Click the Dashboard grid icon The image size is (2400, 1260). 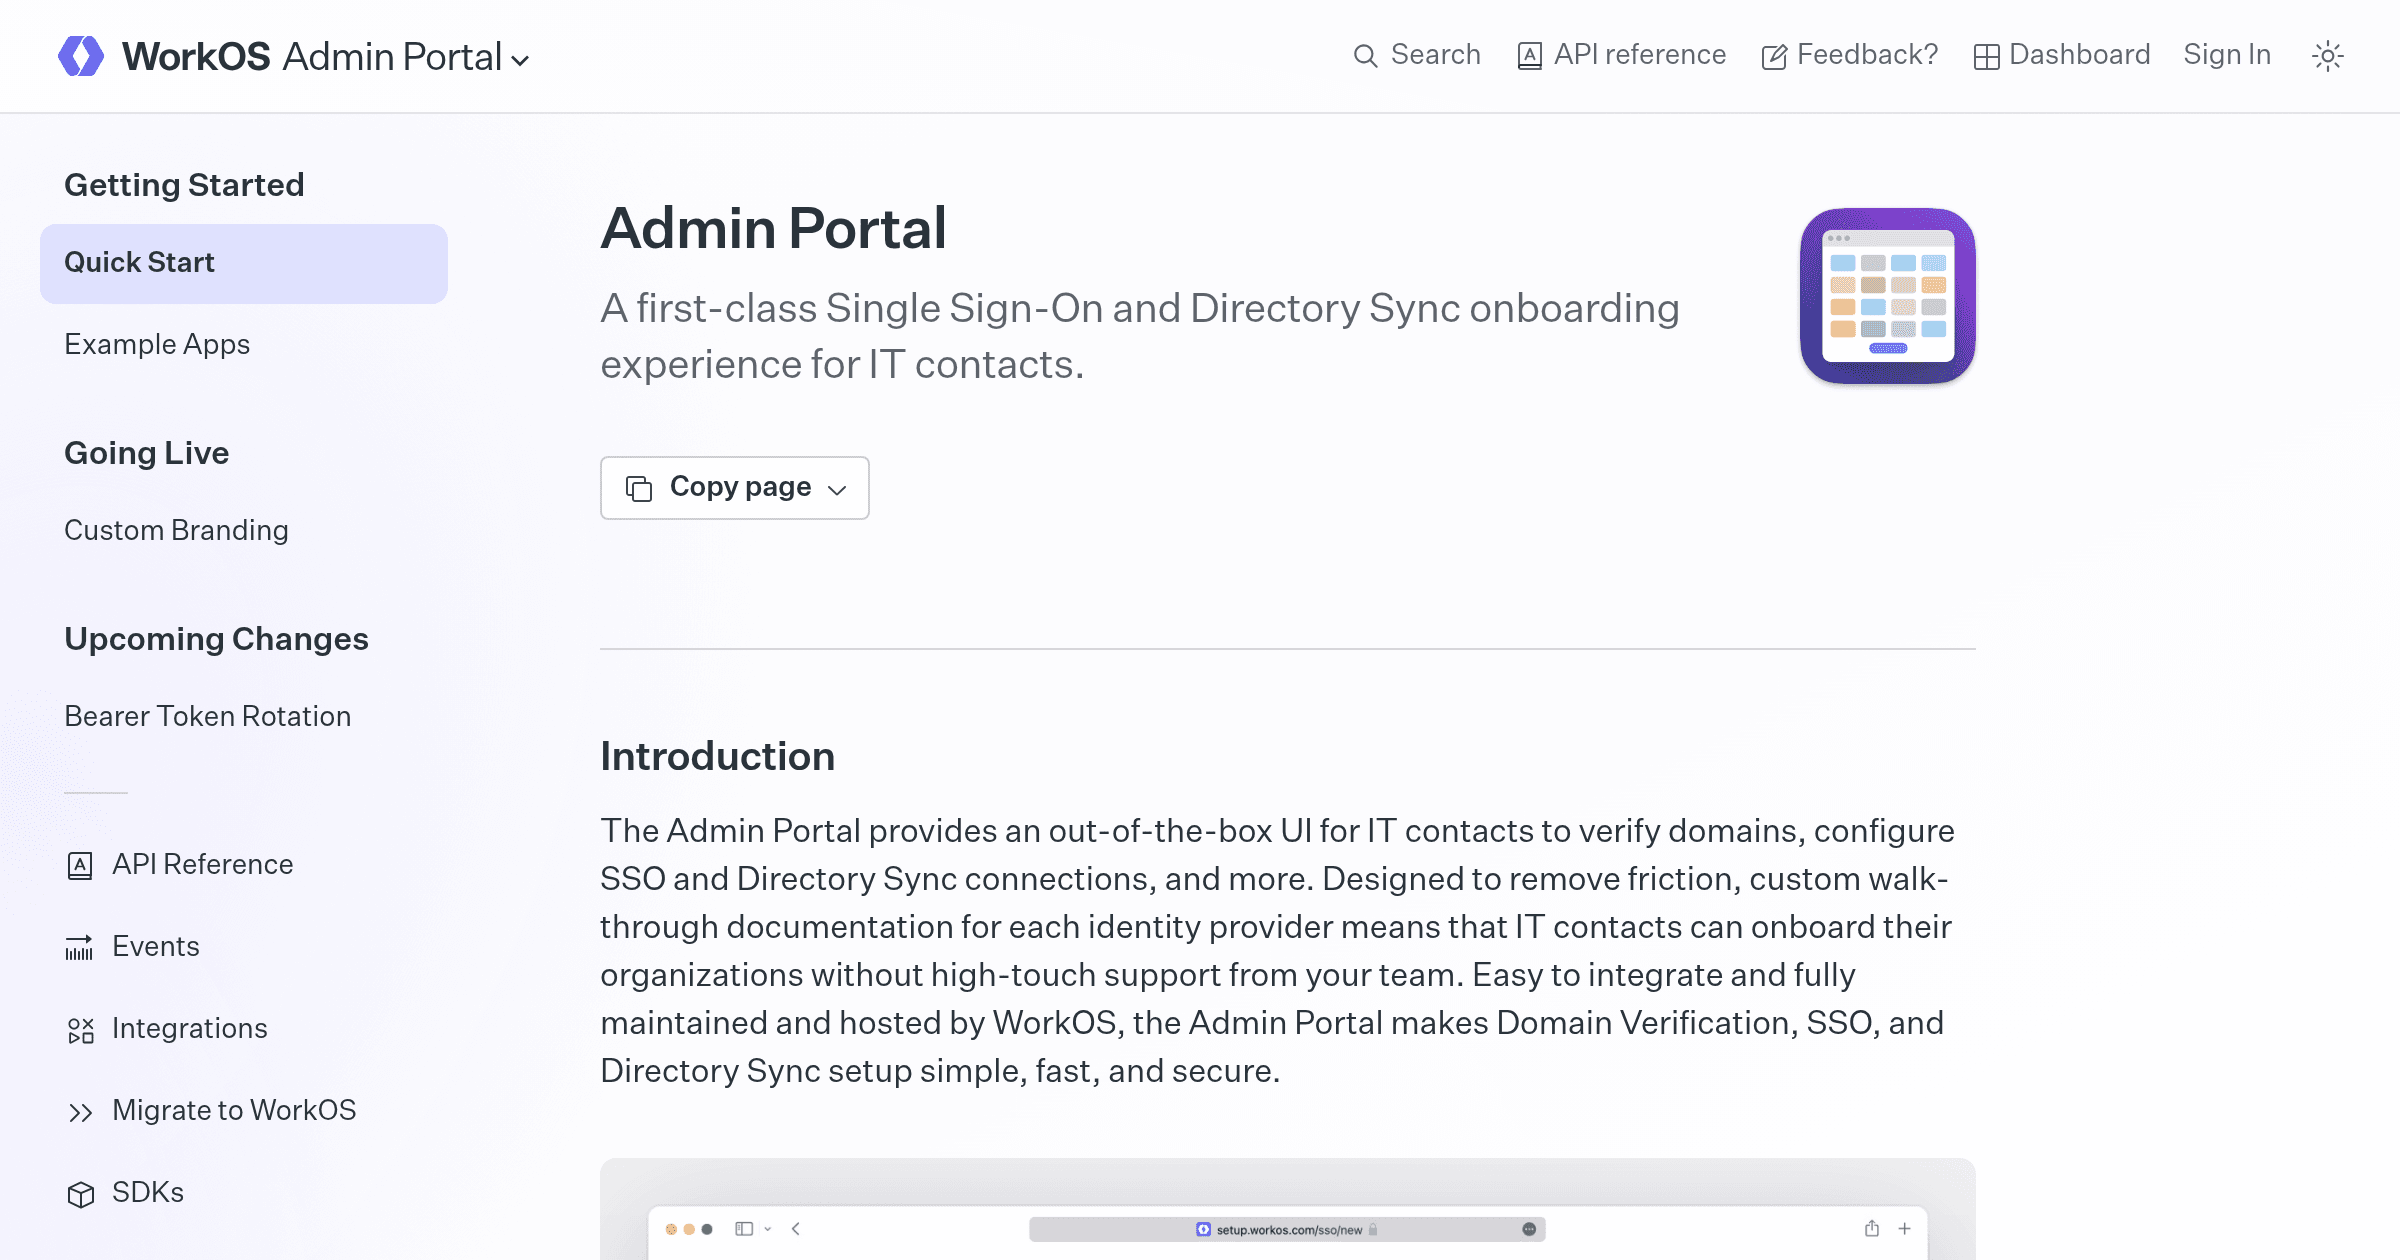[1986, 57]
